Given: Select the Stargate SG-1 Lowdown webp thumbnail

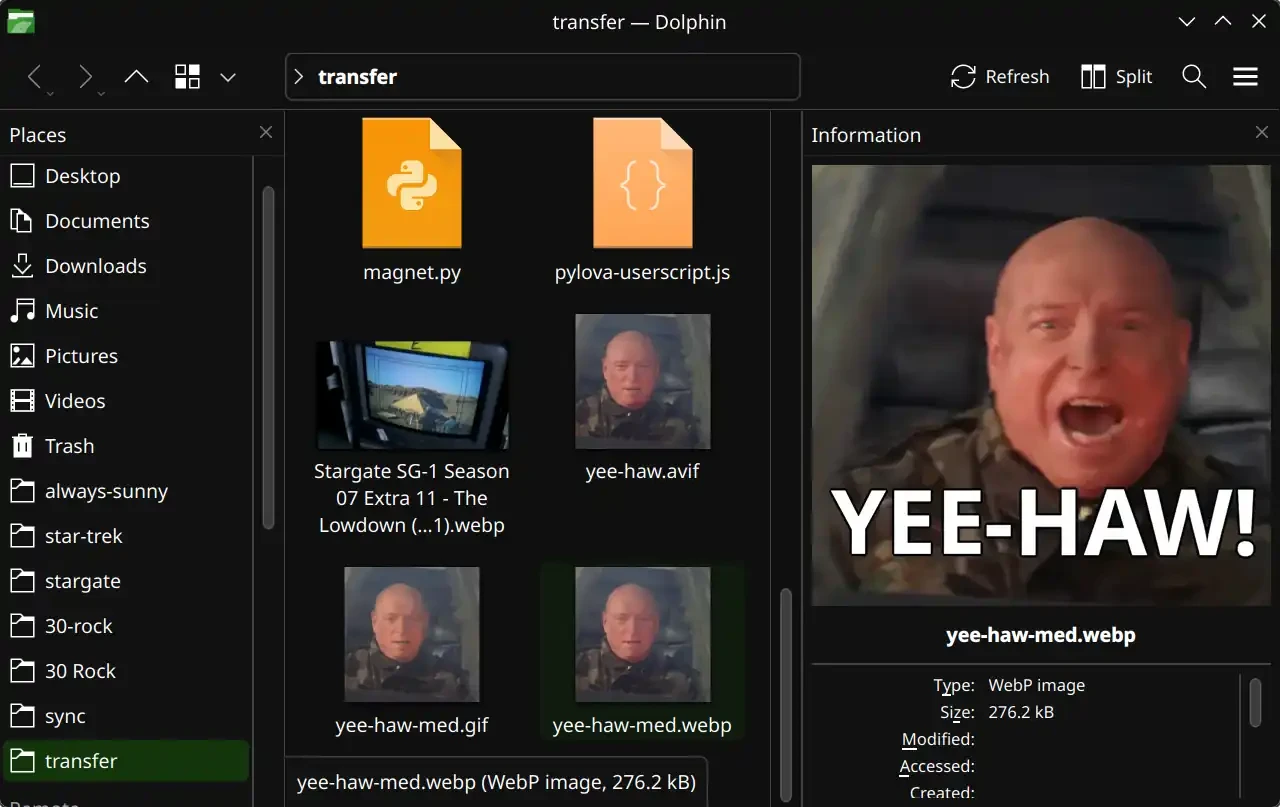Looking at the screenshot, I should coord(412,395).
